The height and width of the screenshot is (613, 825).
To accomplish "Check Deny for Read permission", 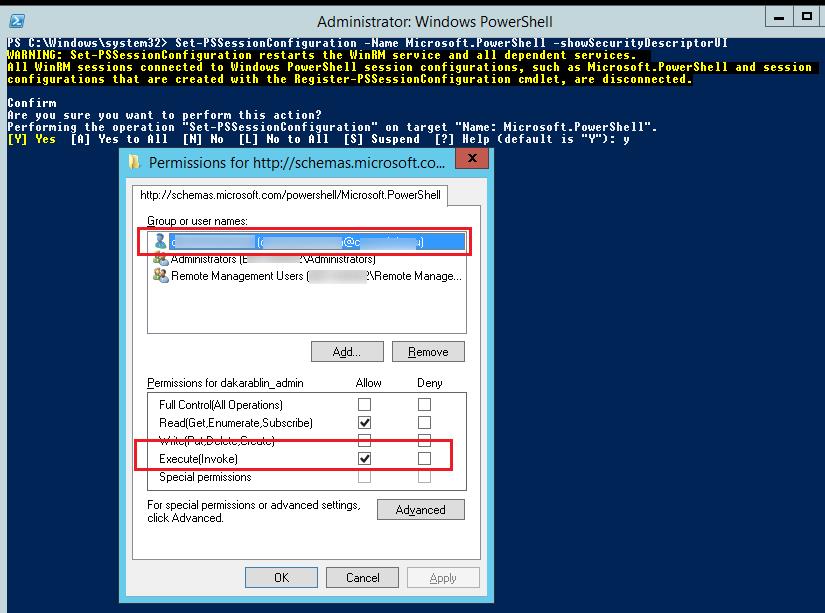I will [424, 421].
